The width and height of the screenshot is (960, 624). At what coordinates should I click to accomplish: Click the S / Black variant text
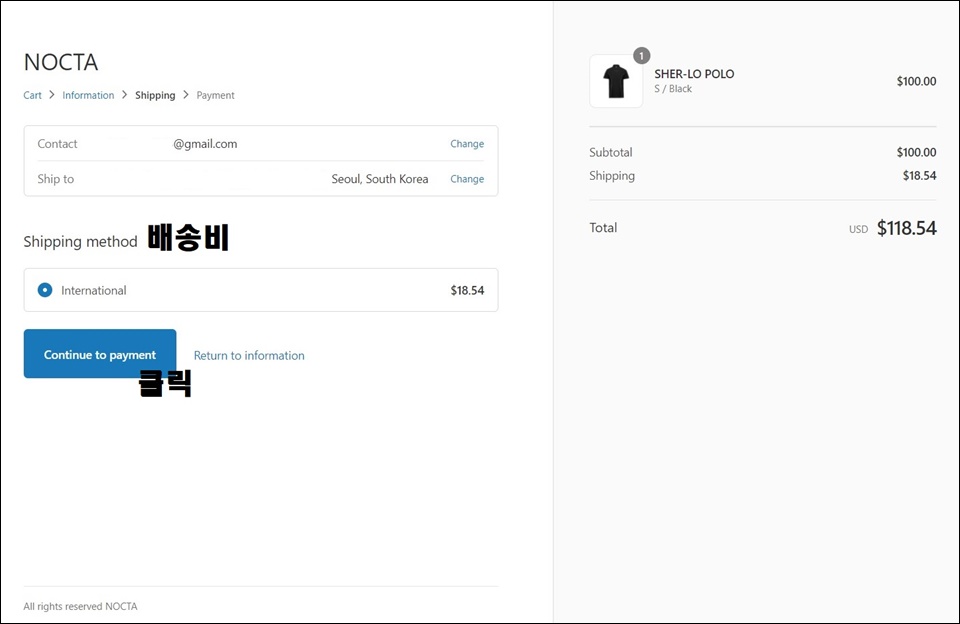pyautogui.click(x=673, y=89)
